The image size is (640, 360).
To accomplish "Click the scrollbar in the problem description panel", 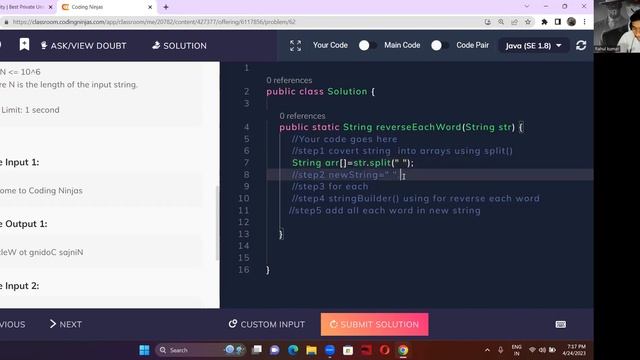I will [x=217, y=223].
